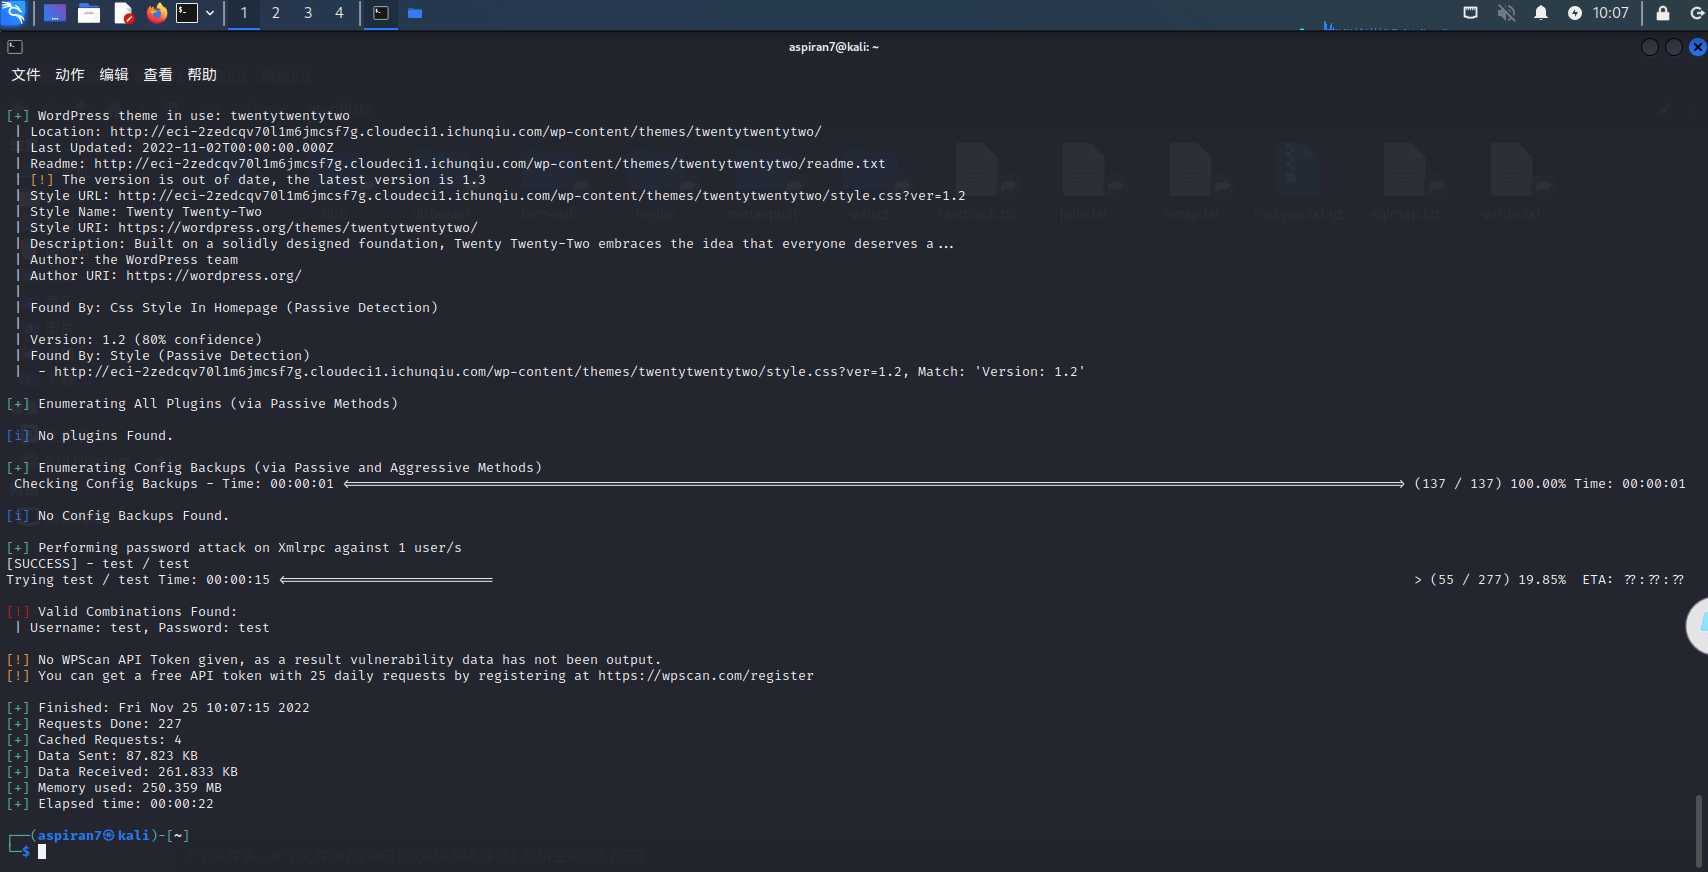Image resolution: width=1708 pixels, height=872 pixels.
Task: Launch the text editor from panel
Action: (123, 13)
